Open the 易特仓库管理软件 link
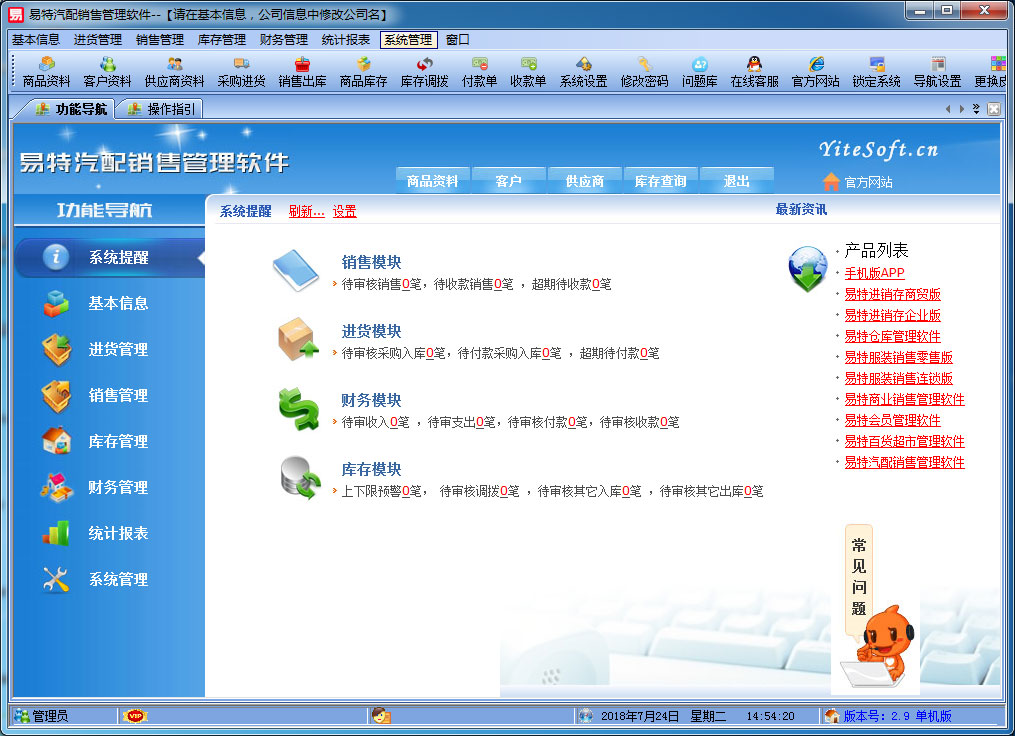1015x736 pixels. (893, 336)
